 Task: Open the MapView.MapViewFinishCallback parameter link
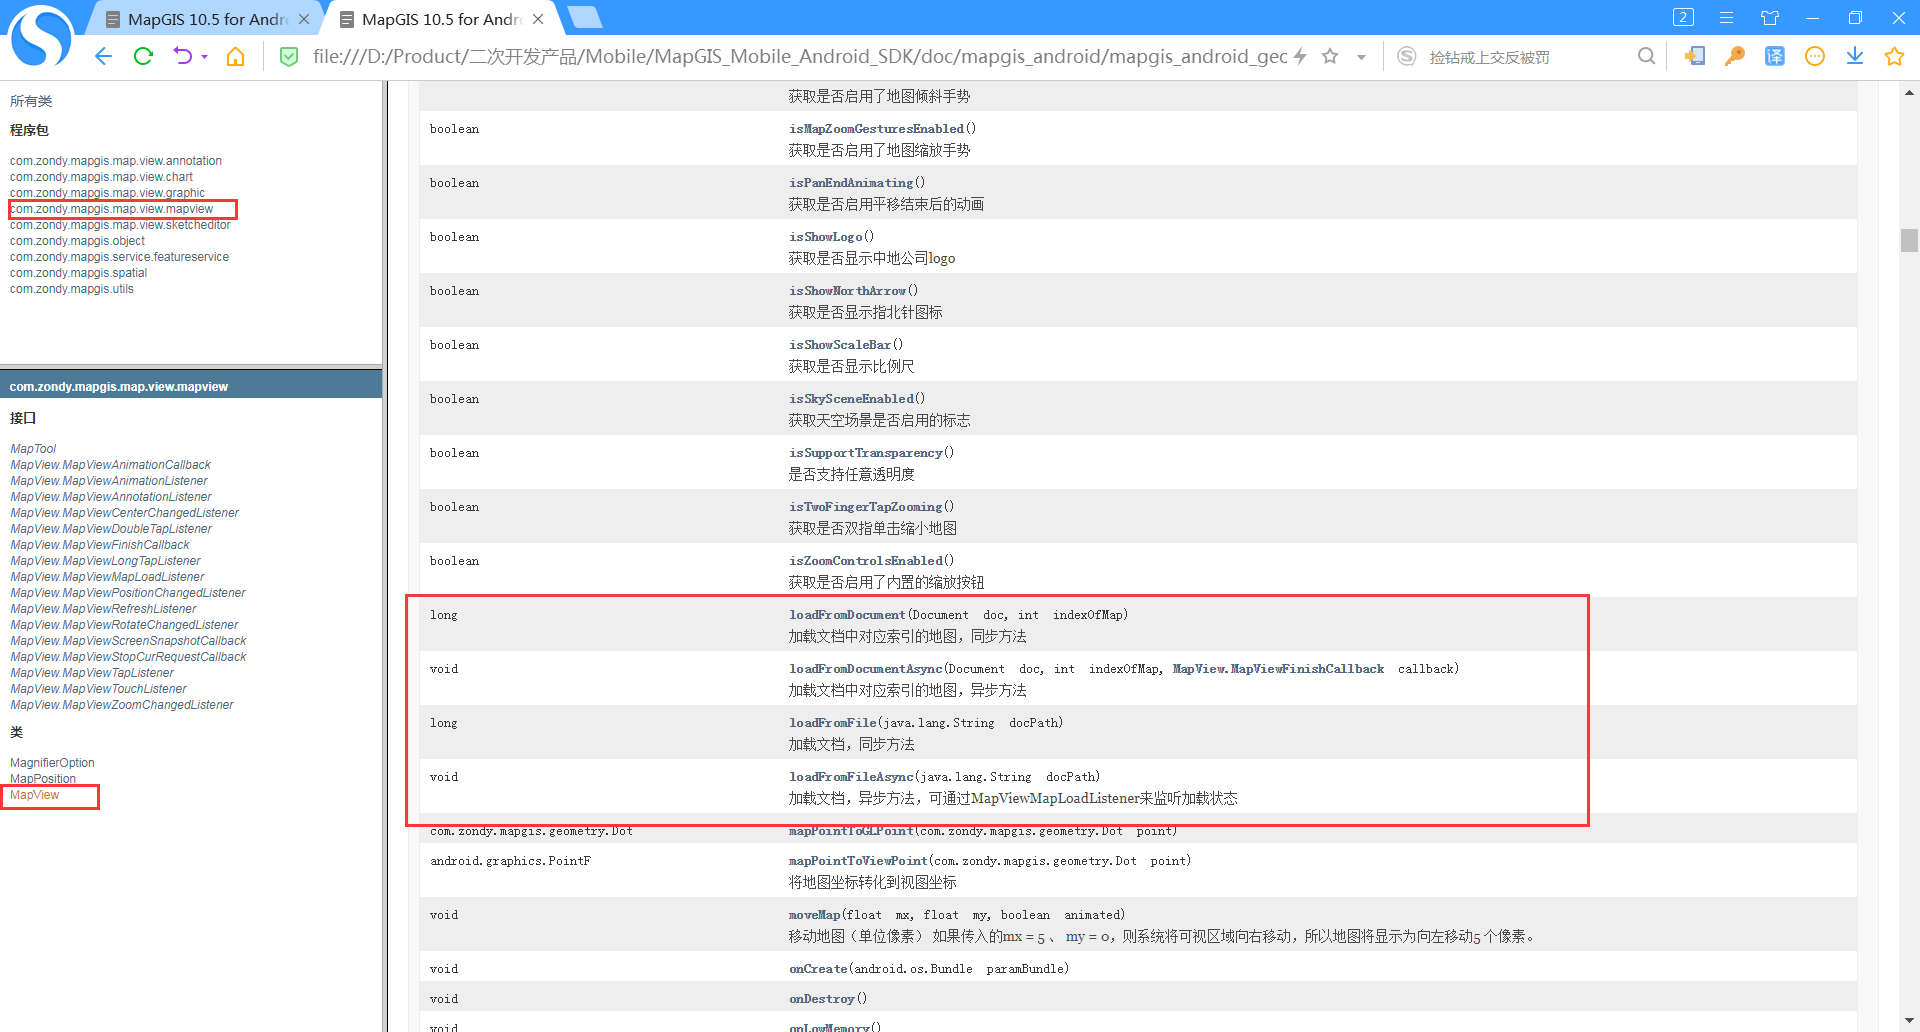(1278, 669)
